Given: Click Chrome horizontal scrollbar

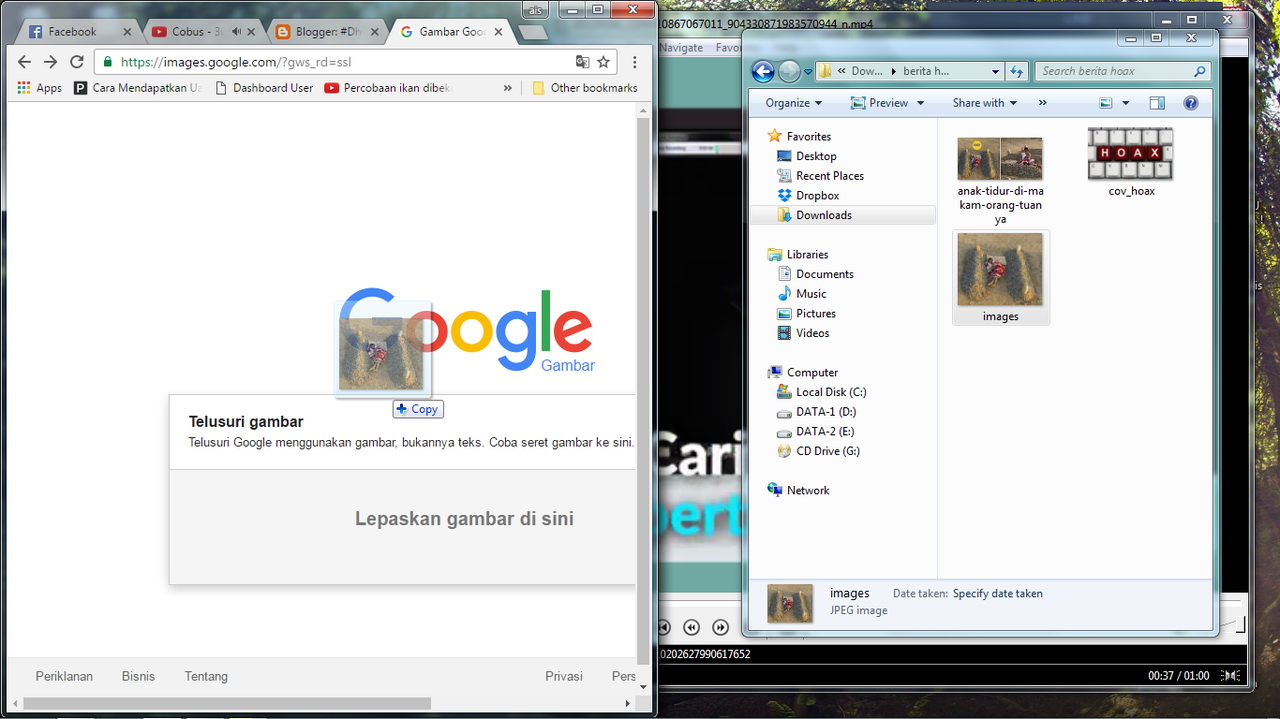Looking at the screenshot, I should click(227, 704).
